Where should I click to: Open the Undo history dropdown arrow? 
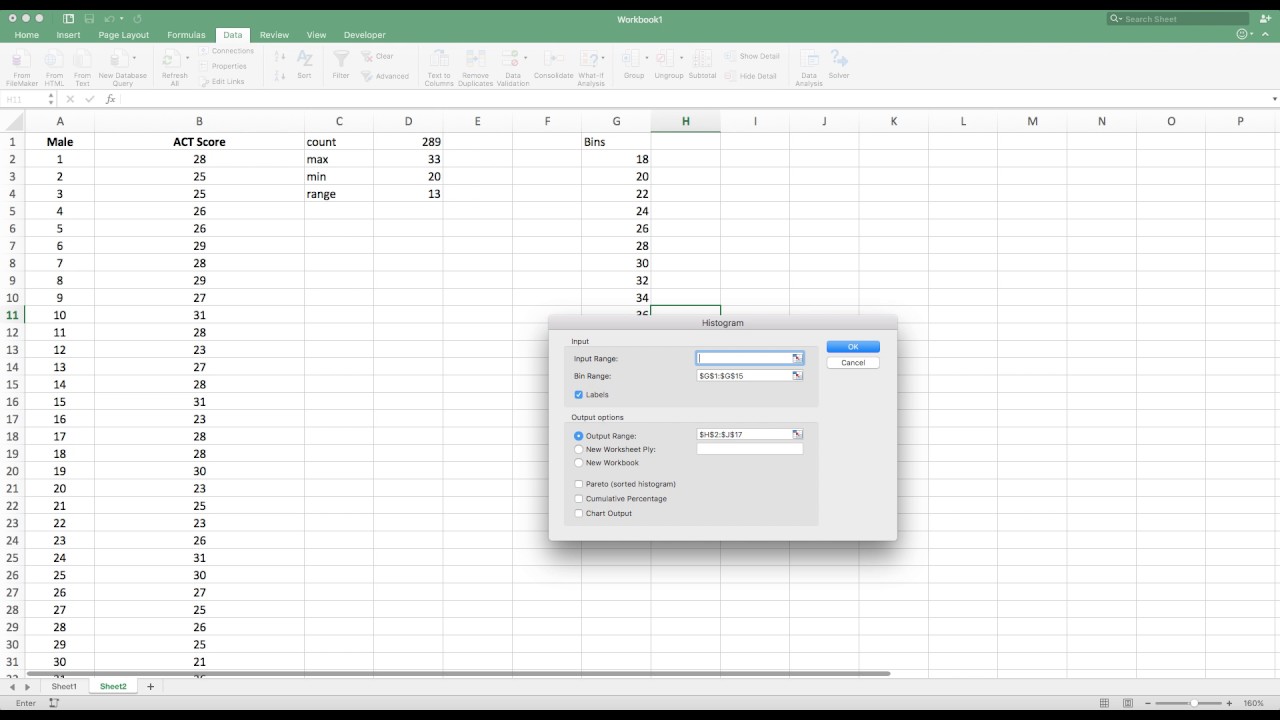click(x=124, y=19)
